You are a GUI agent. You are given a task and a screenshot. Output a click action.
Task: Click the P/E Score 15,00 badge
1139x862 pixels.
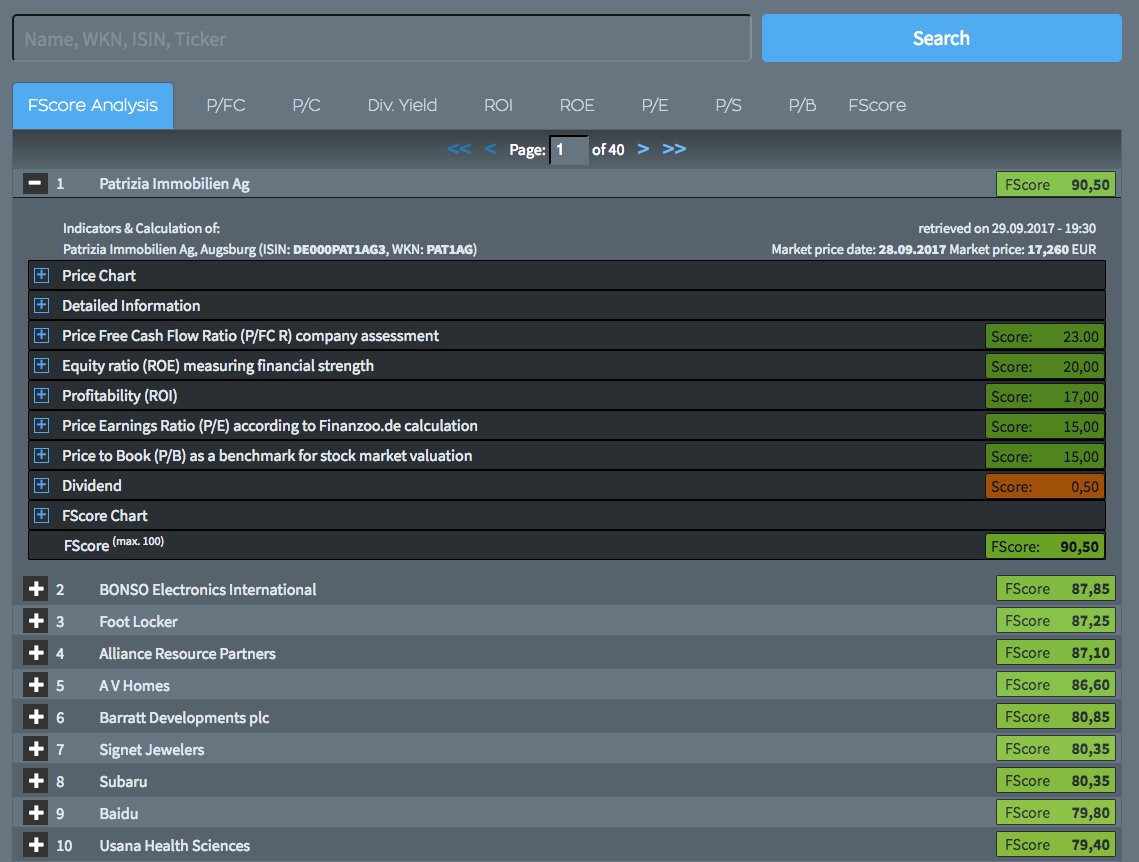pyautogui.click(x=1045, y=426)
